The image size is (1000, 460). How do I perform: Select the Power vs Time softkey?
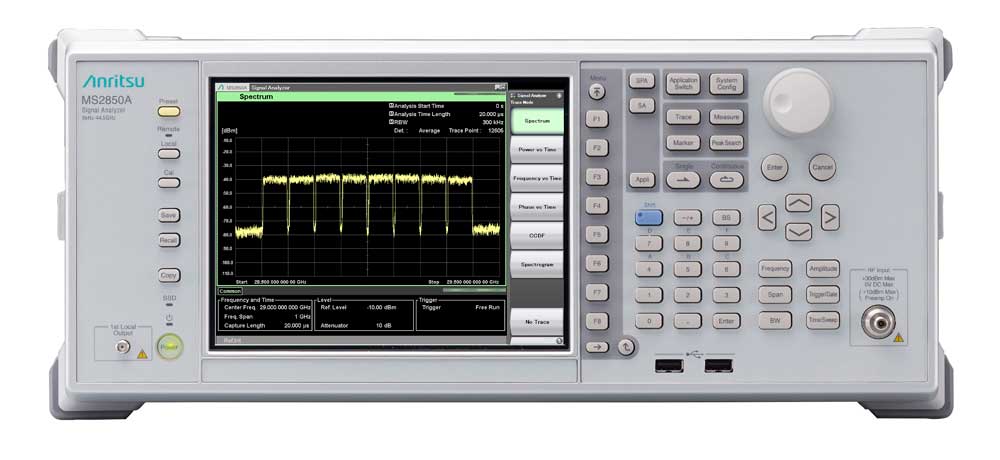pyautogui.click(x=537, y=149)
